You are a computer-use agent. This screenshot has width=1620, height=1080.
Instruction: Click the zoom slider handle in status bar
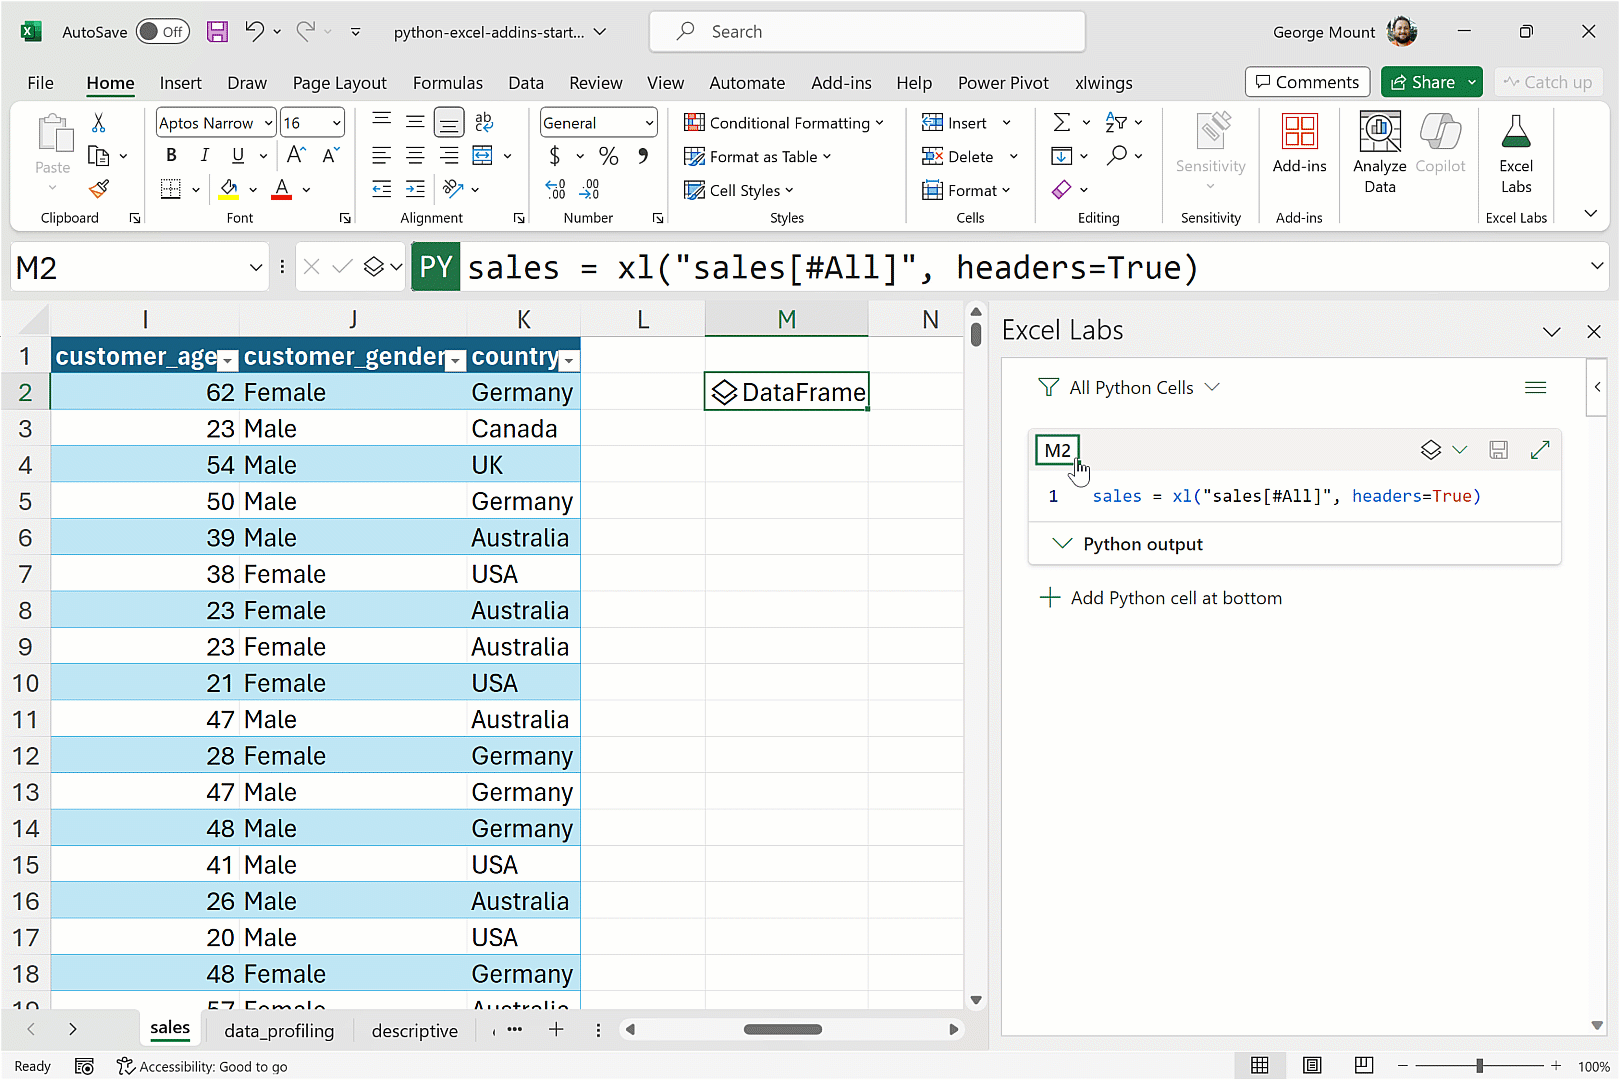tap(1479, 1066)
